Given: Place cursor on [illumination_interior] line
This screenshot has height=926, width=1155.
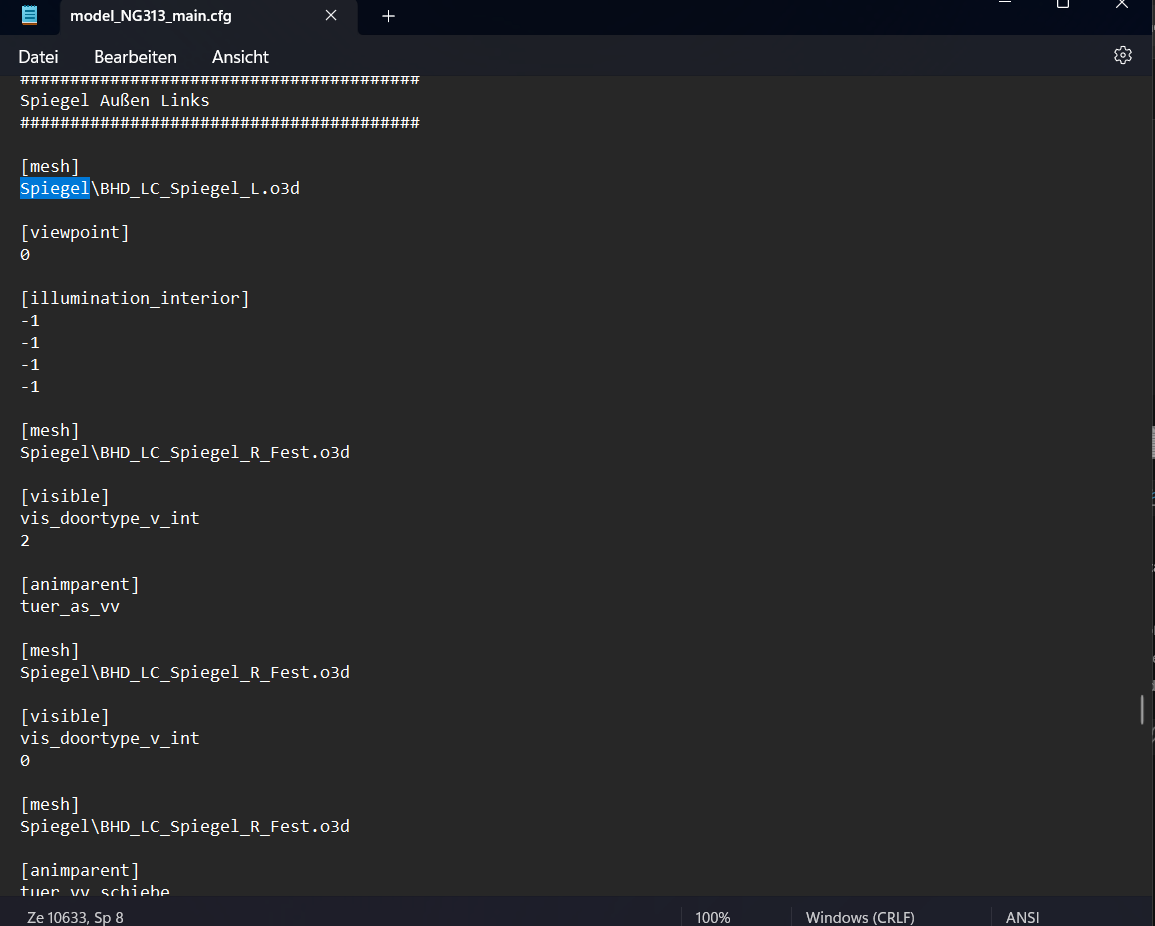Looking at the screenshot, I should coord(135,298).
